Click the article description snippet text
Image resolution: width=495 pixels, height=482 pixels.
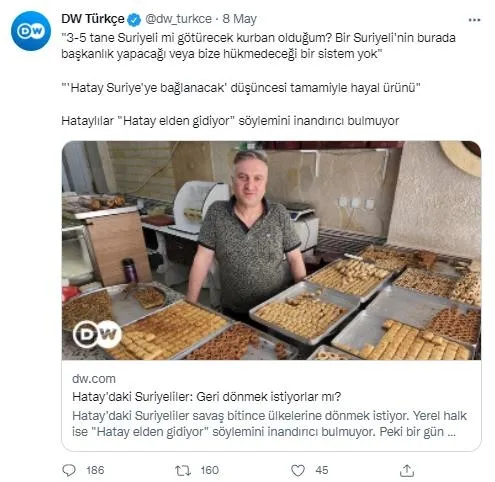click(269, 424)
